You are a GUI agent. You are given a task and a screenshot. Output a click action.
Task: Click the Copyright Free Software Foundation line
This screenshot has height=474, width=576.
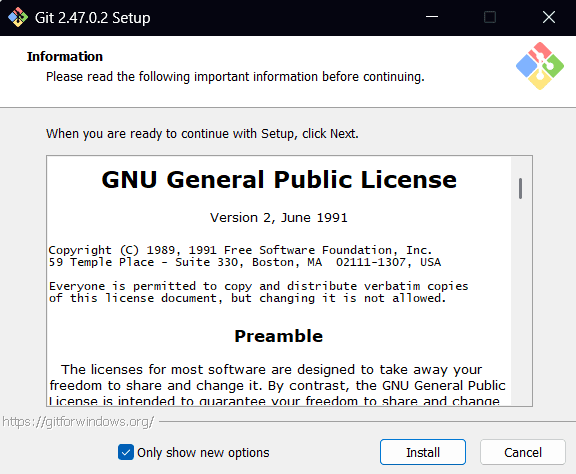(240, 250)
